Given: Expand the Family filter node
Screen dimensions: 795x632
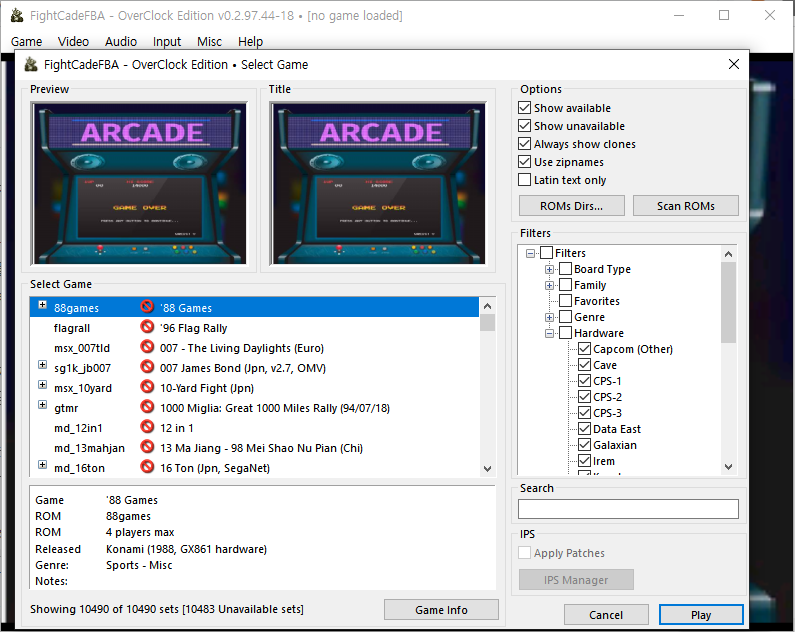Looking at the screenshot, I should click(549, 285).
